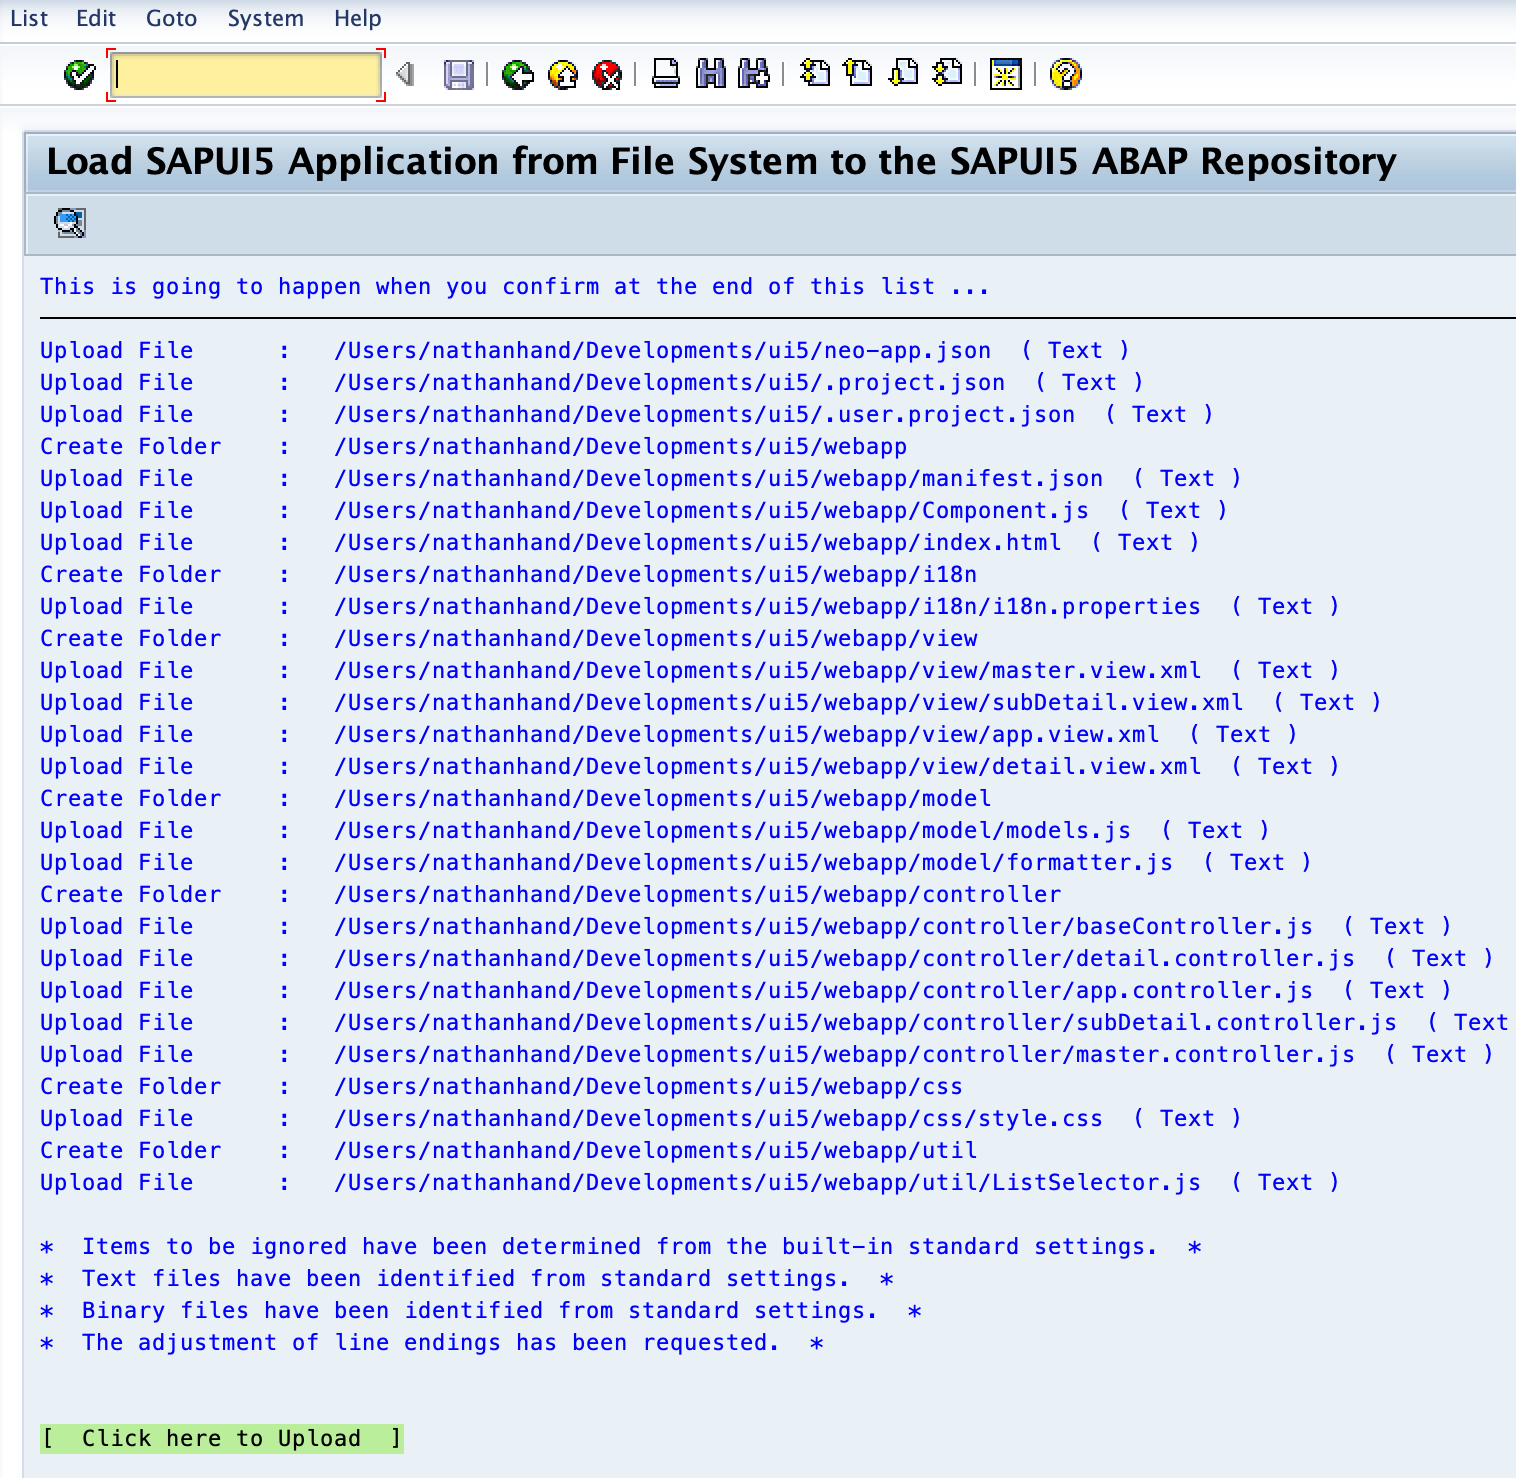Image resolution: width=1516 pixels, height=1478 pixels.
Task: Go to Next Page icon
Action: point(904,74)
